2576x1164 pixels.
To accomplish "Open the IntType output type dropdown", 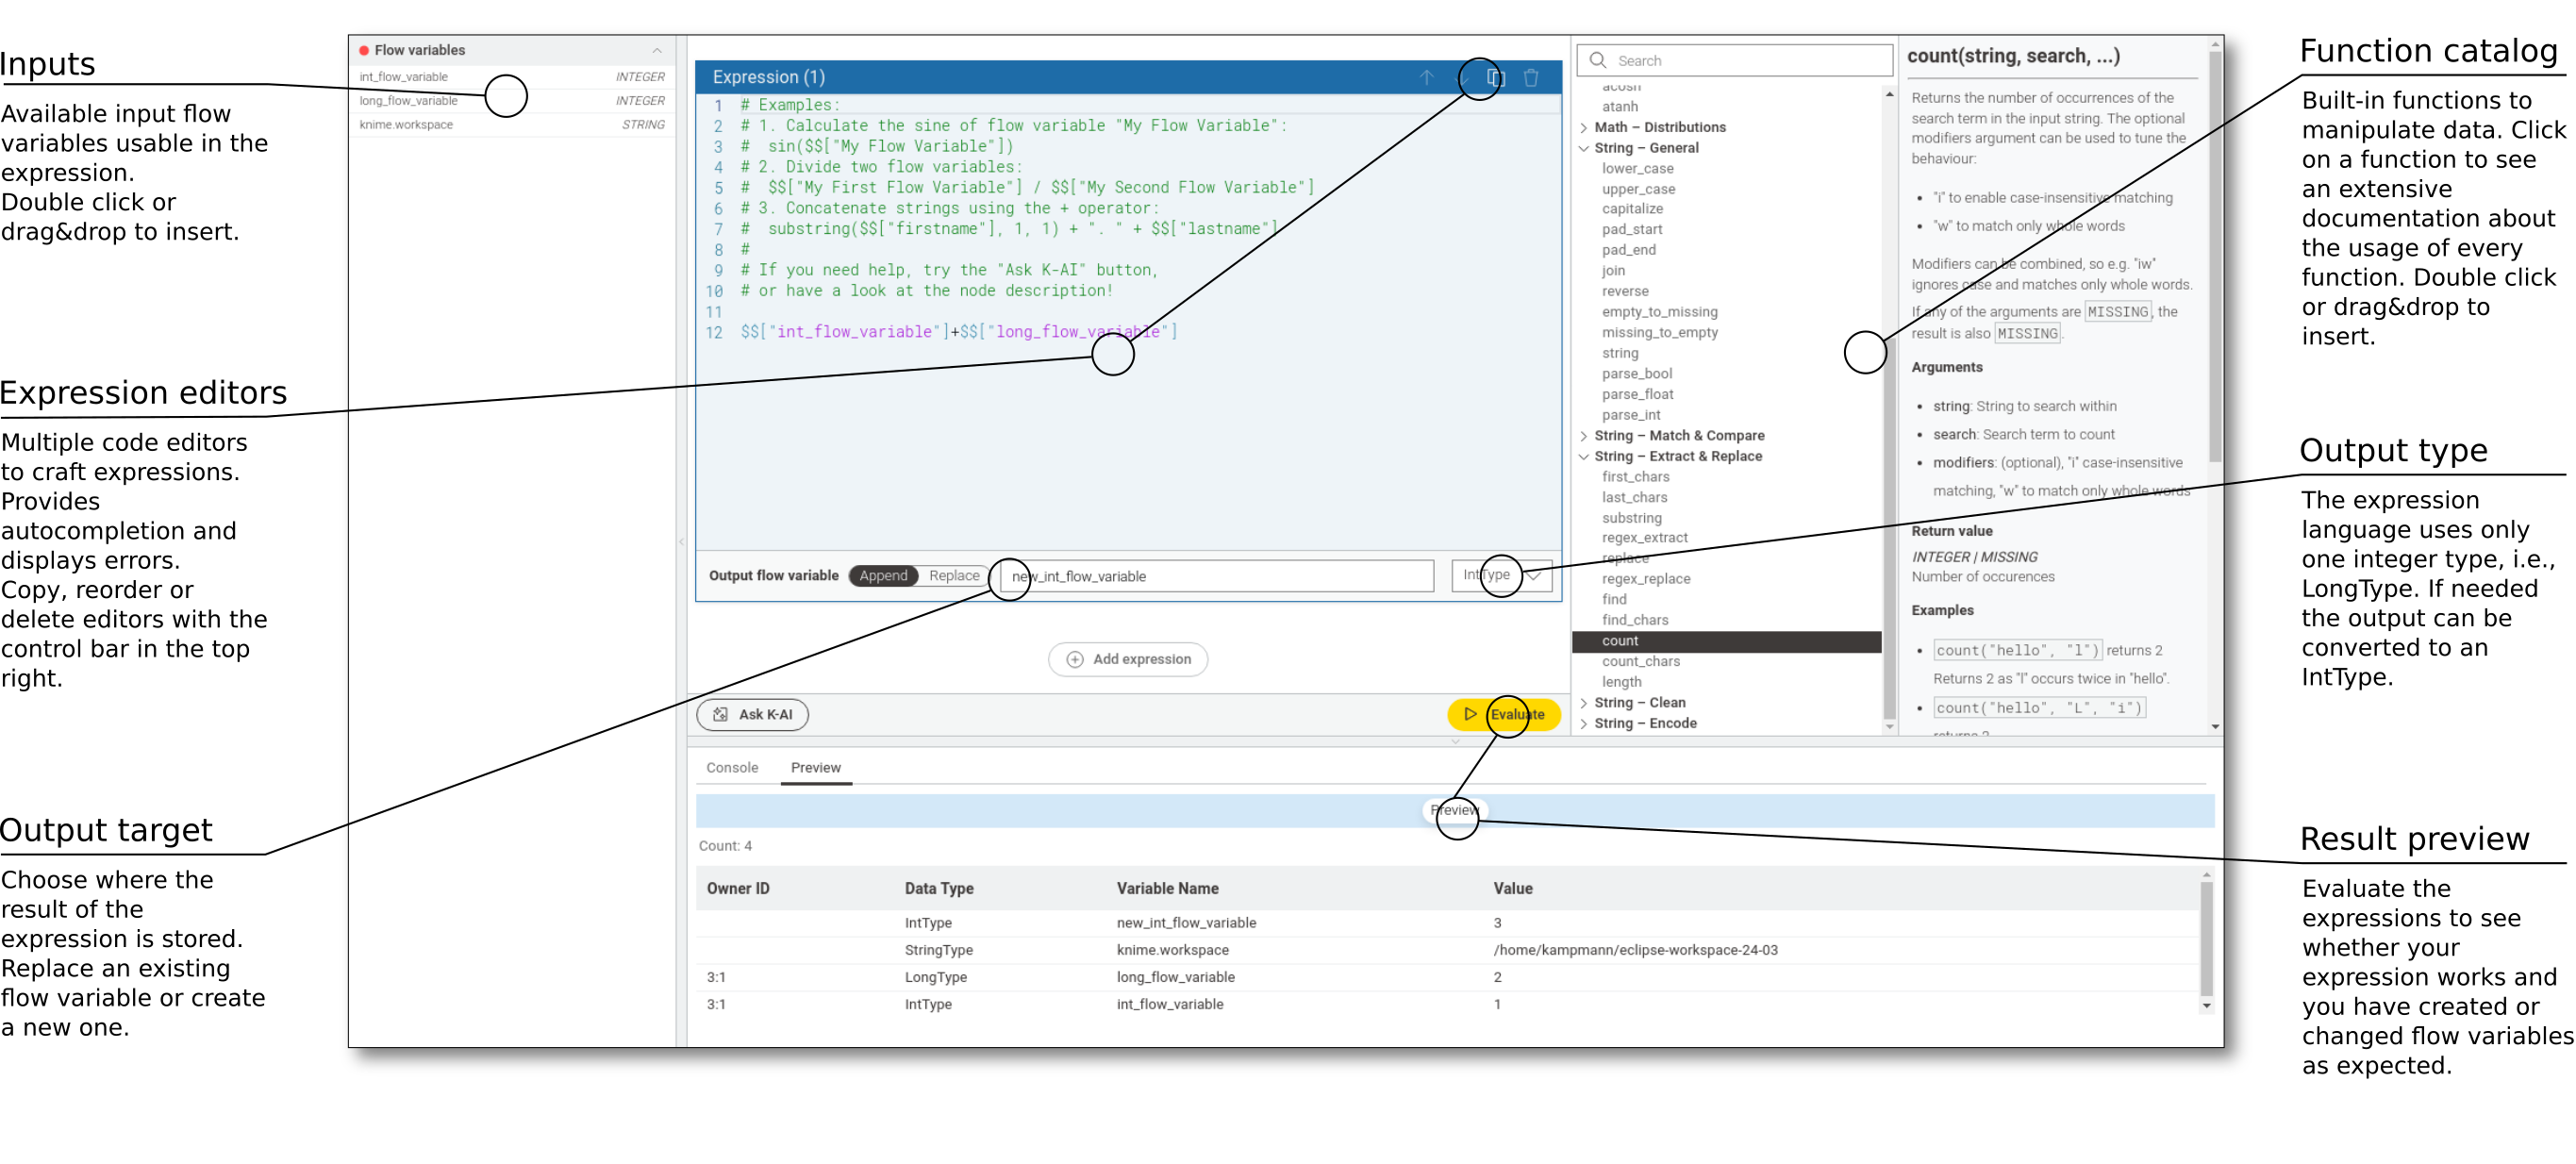I will (1501, 575).
